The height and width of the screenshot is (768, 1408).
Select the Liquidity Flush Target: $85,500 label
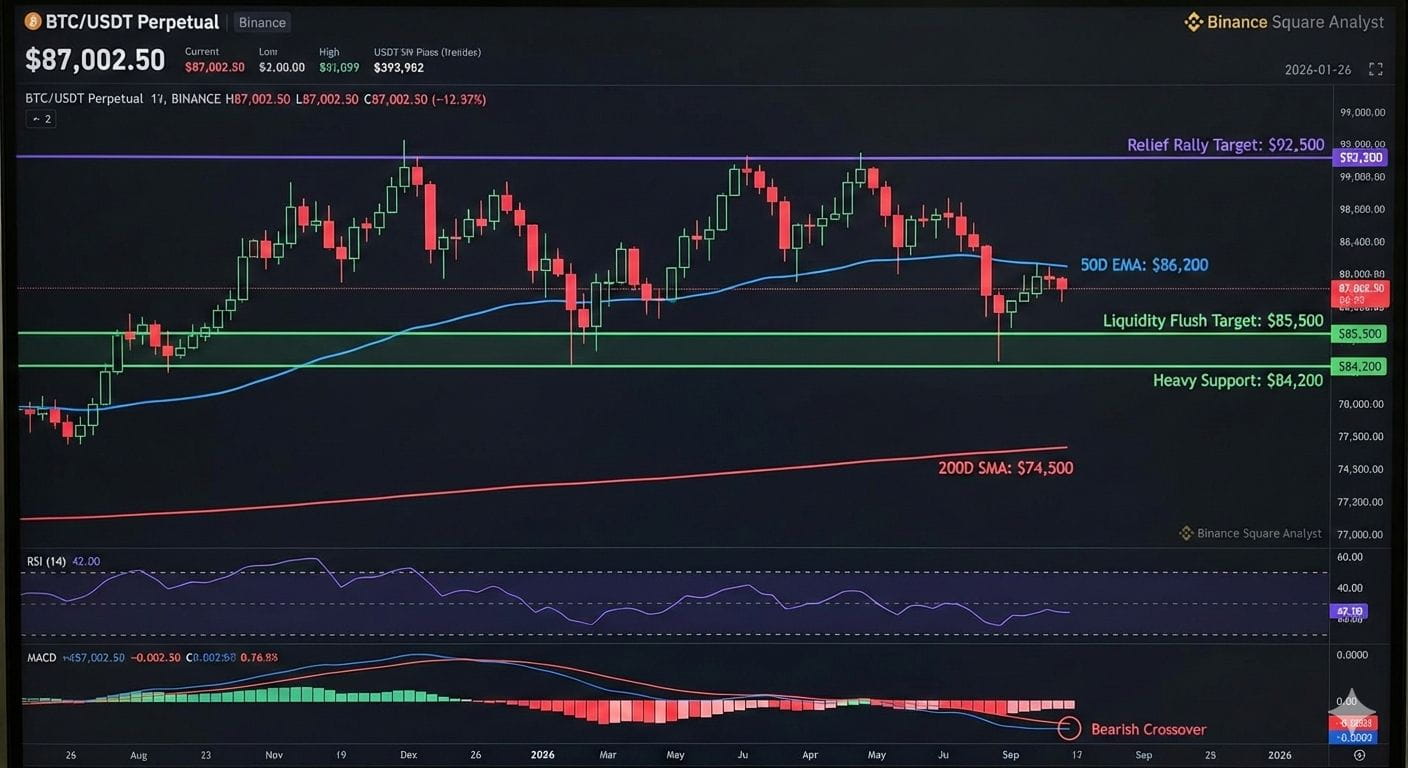coord(1213,321)
